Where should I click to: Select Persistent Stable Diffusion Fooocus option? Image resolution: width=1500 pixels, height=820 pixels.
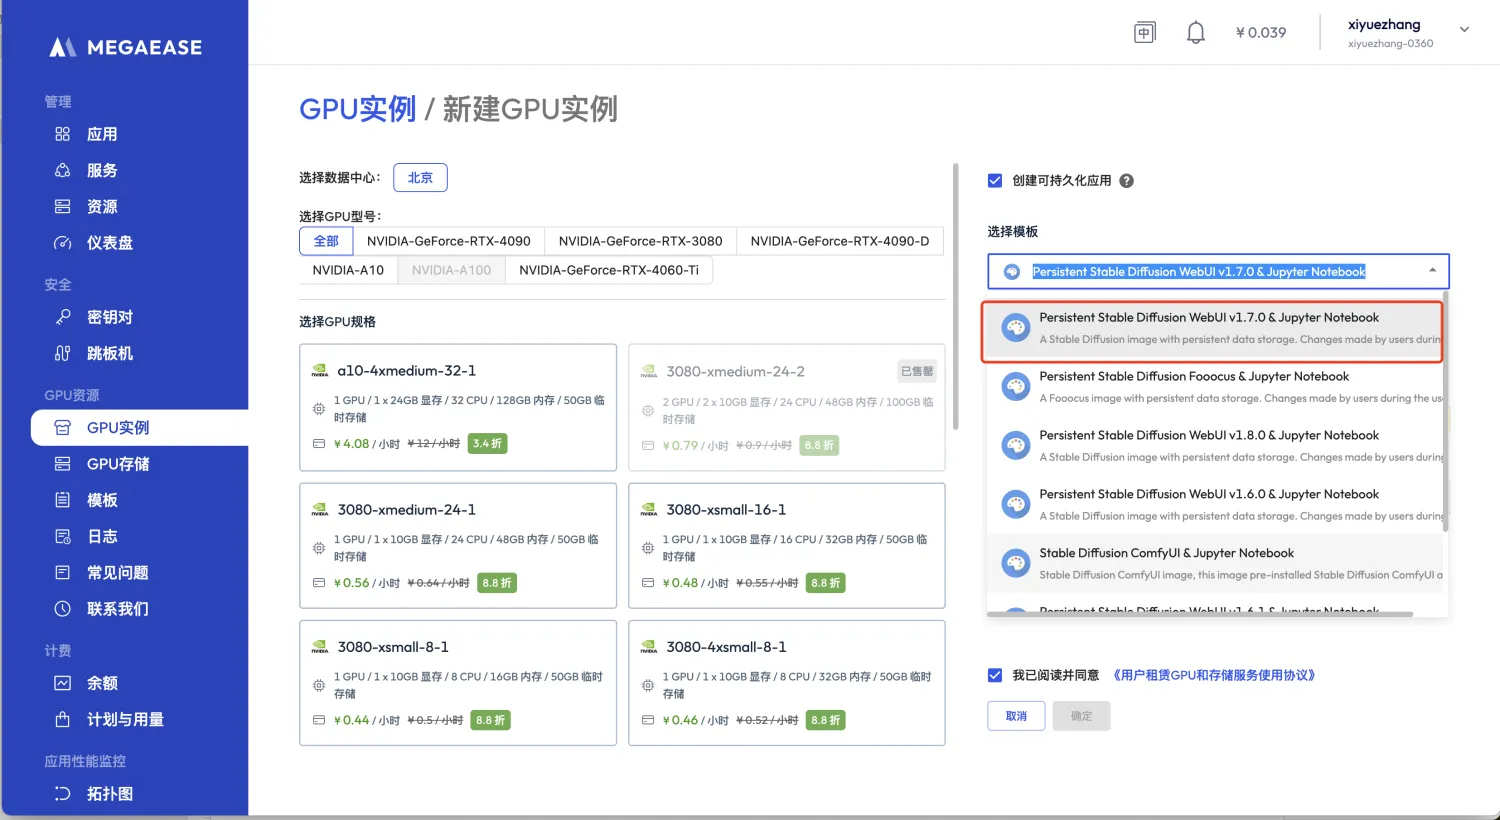[x=1215, y=387]
